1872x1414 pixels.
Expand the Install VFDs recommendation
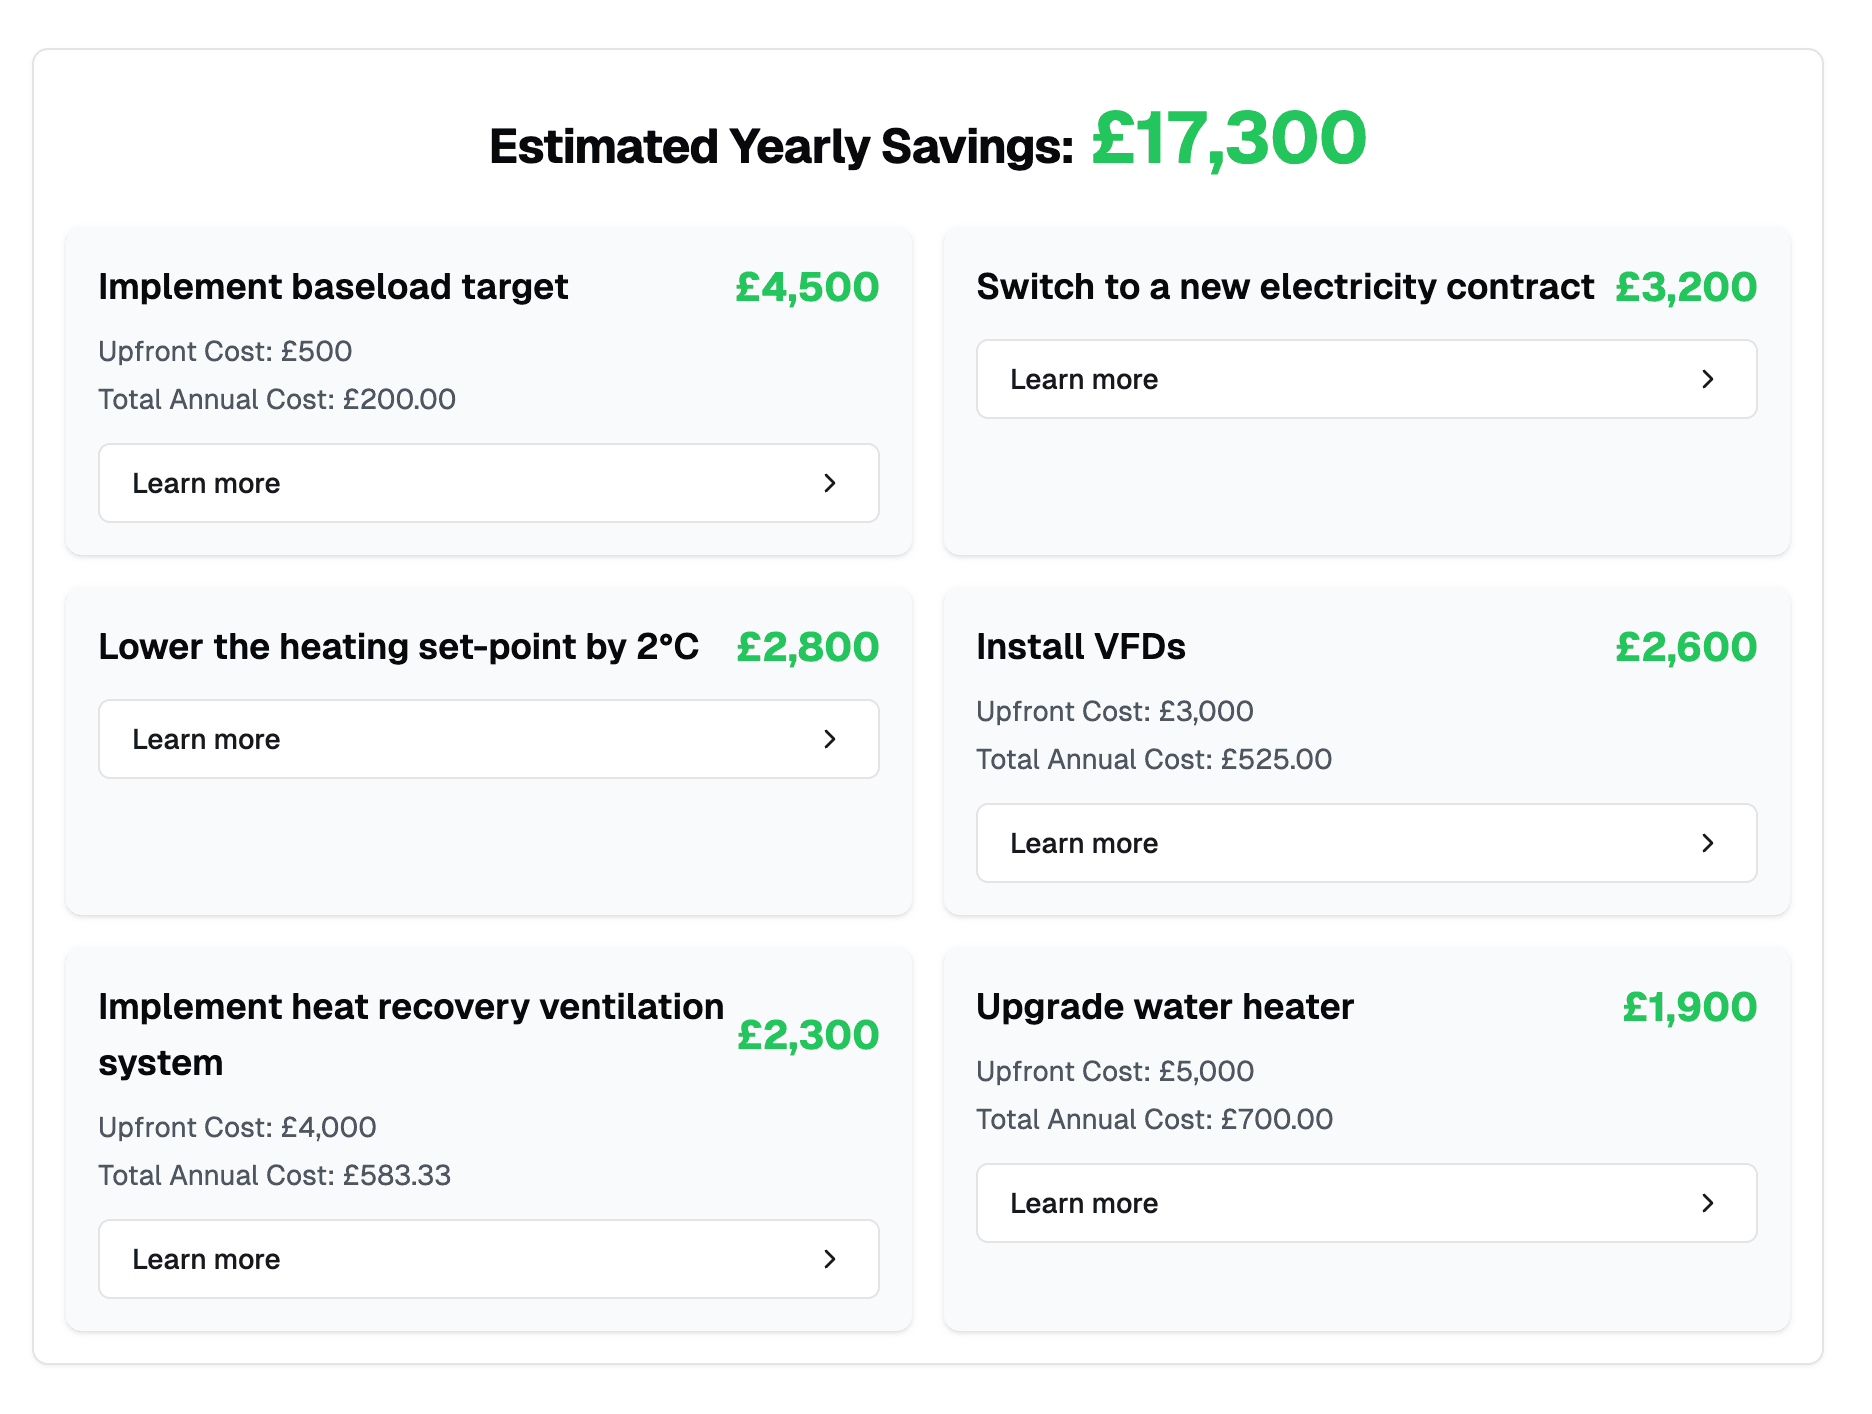tap(1366, 843)
